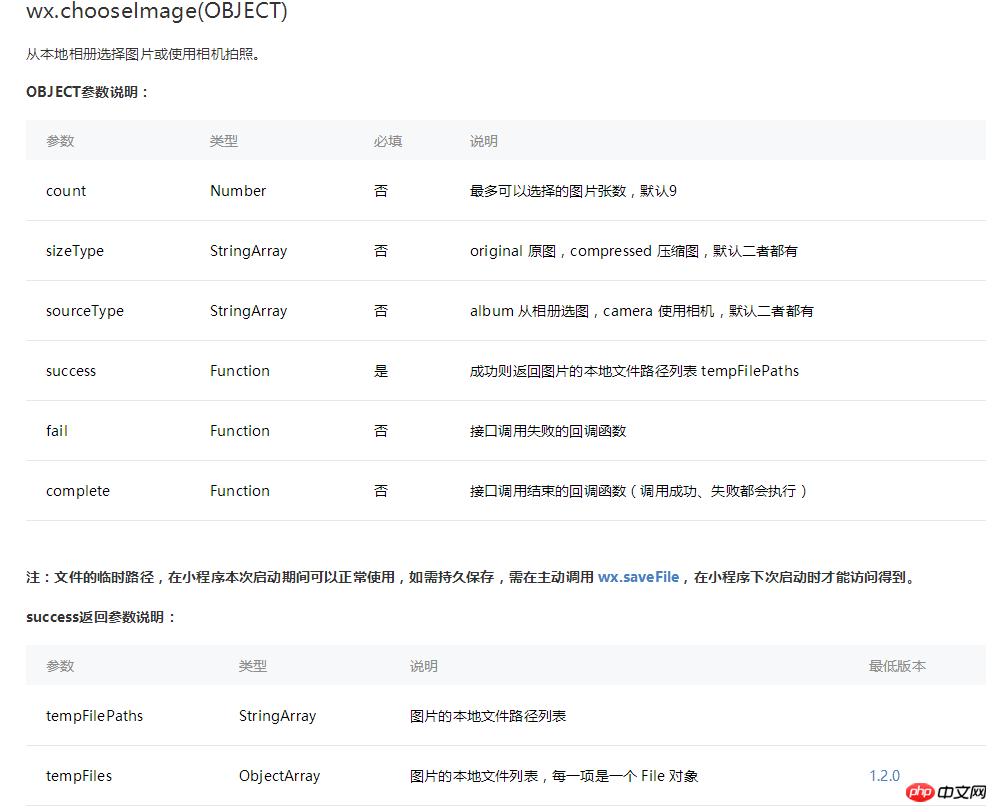Select the complete parameter row
This screenshot has height=812, width=997.
77,491
